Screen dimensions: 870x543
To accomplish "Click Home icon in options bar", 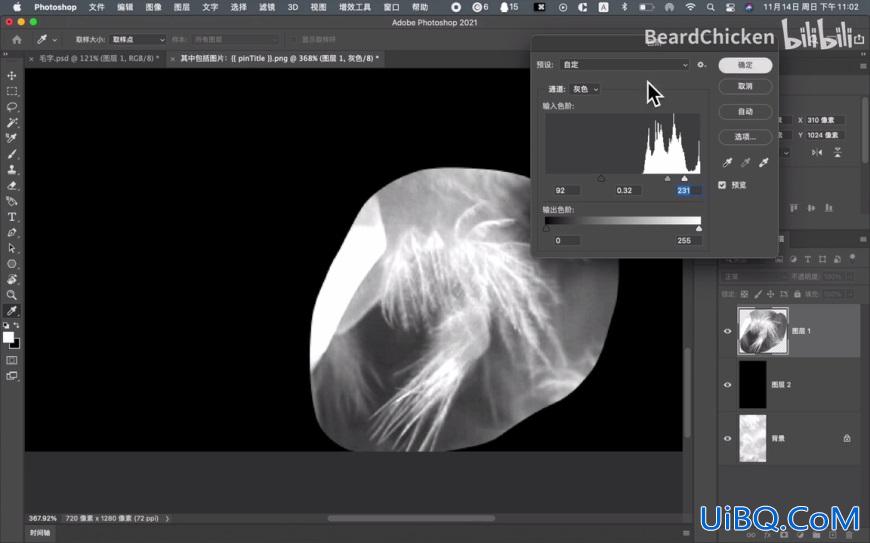I will tap(17, 39).
